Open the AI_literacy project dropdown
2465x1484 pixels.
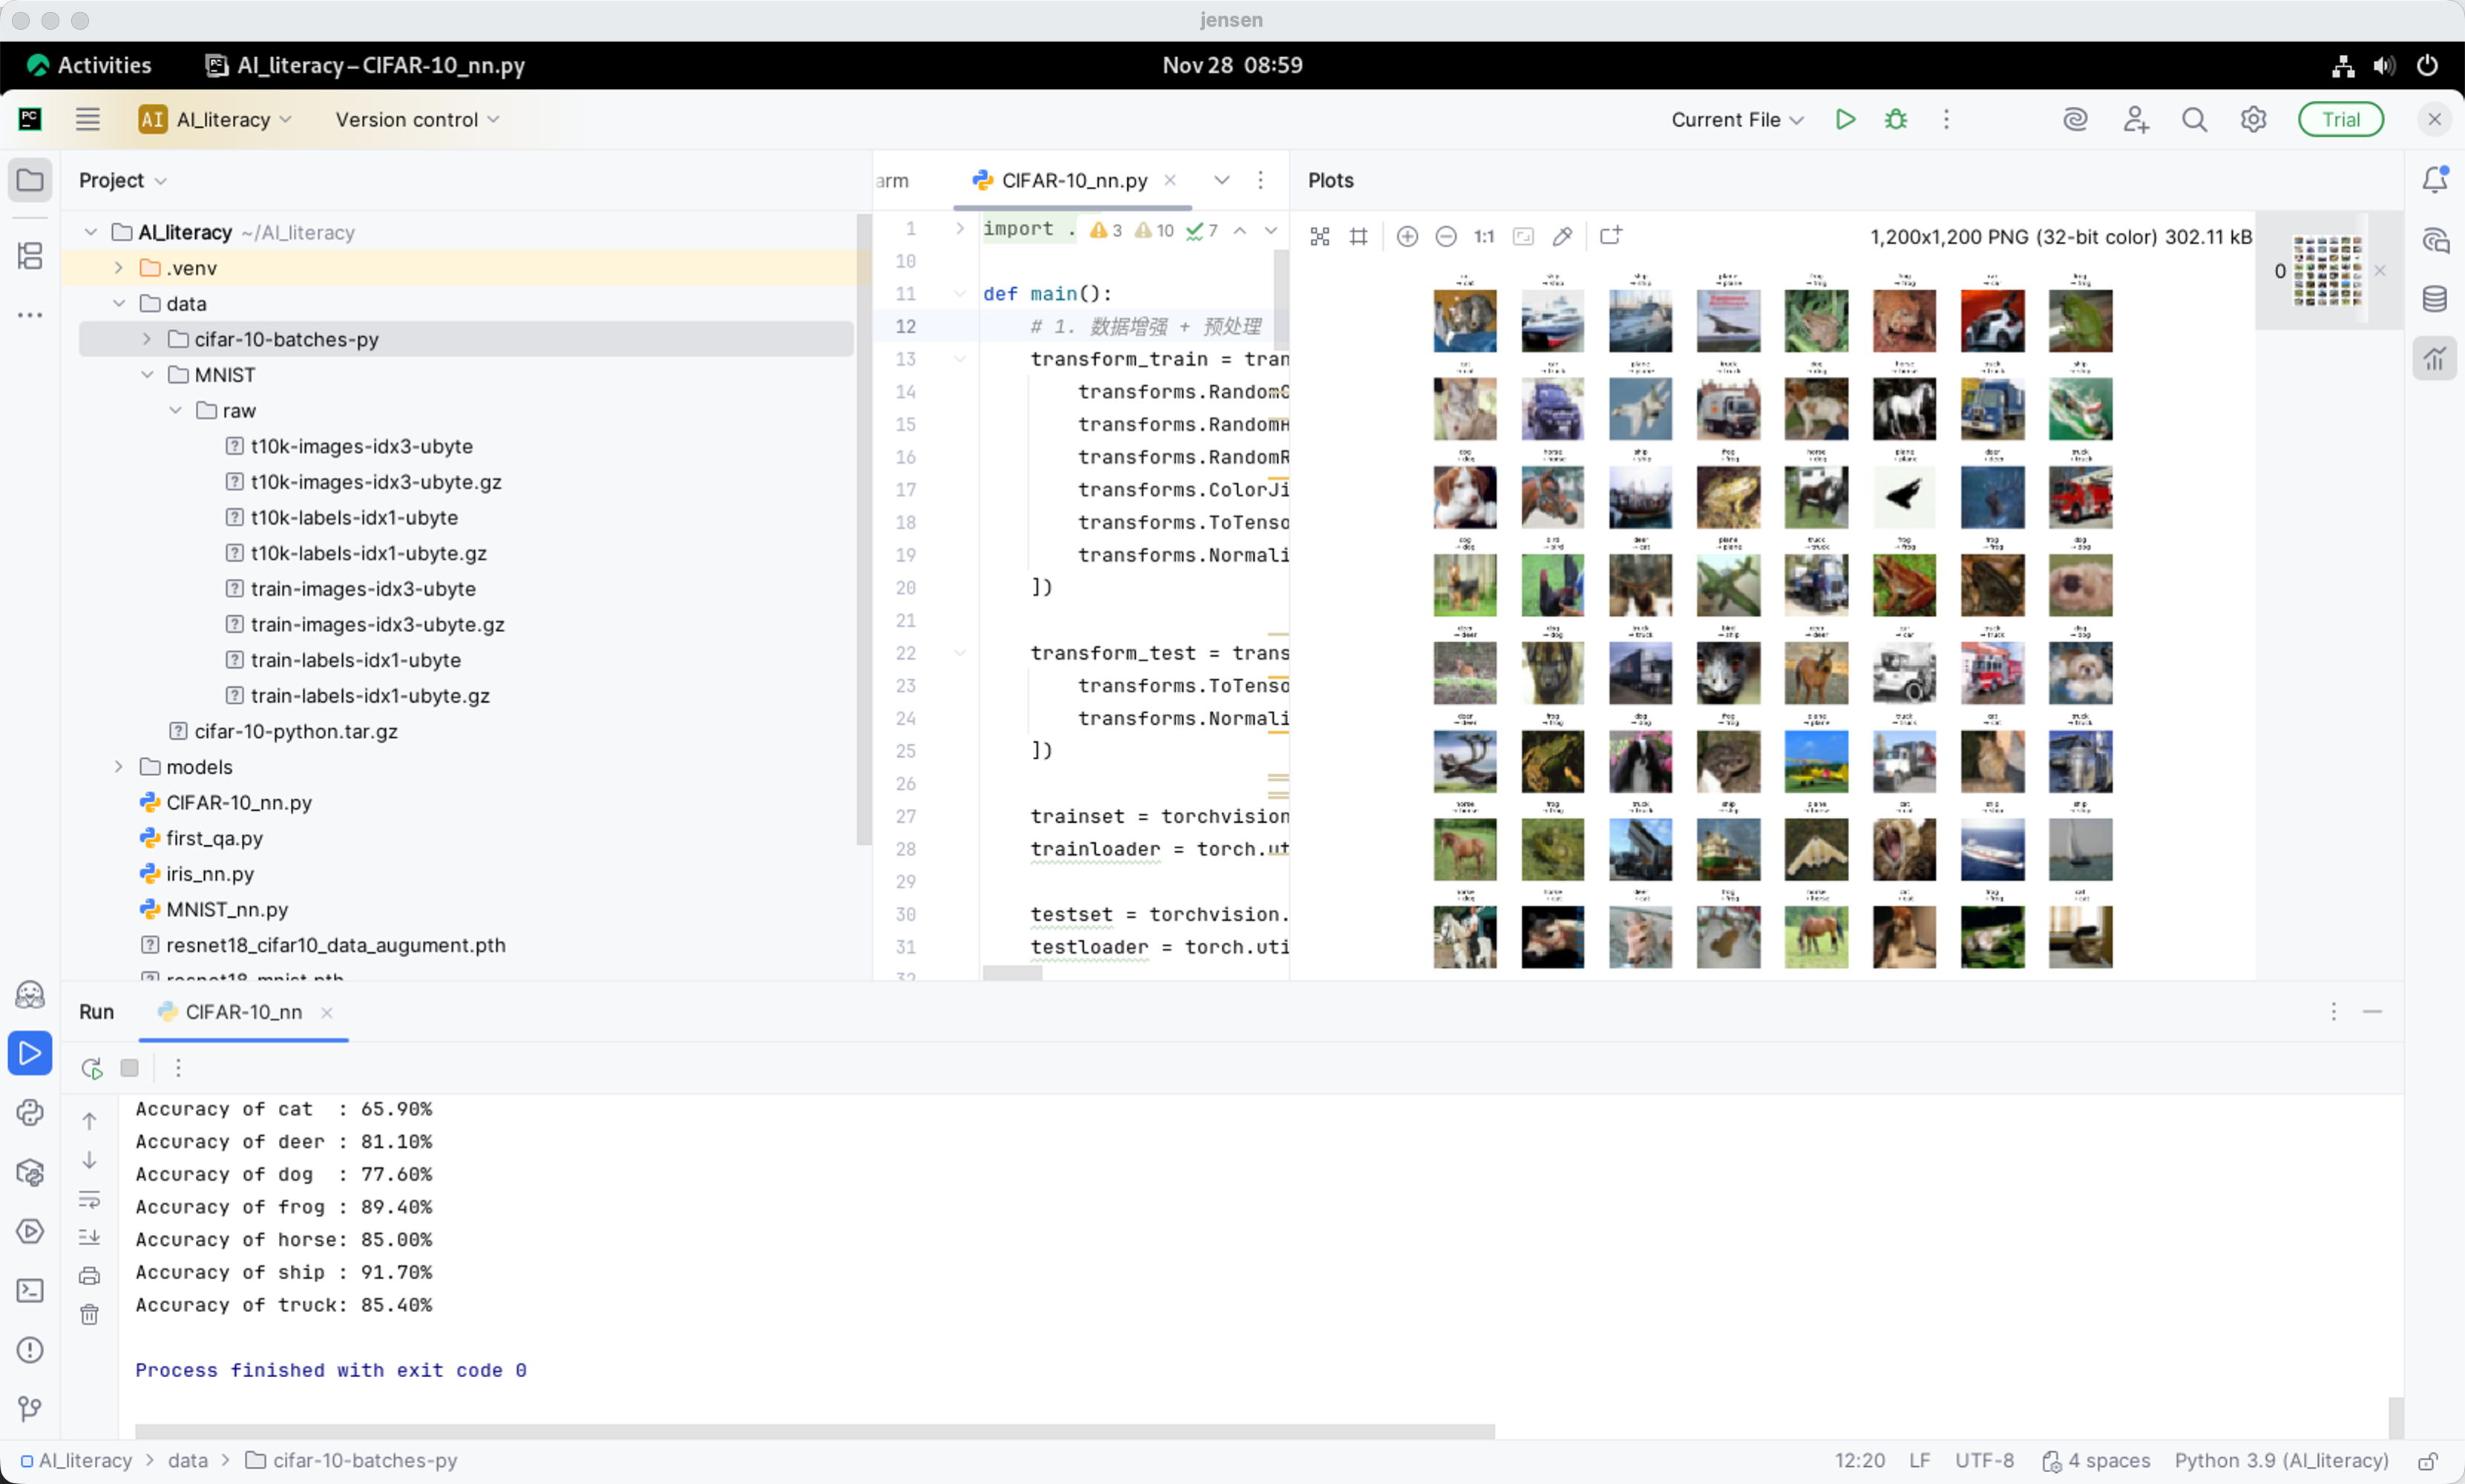pyautogui.click(x=215, y=119)
